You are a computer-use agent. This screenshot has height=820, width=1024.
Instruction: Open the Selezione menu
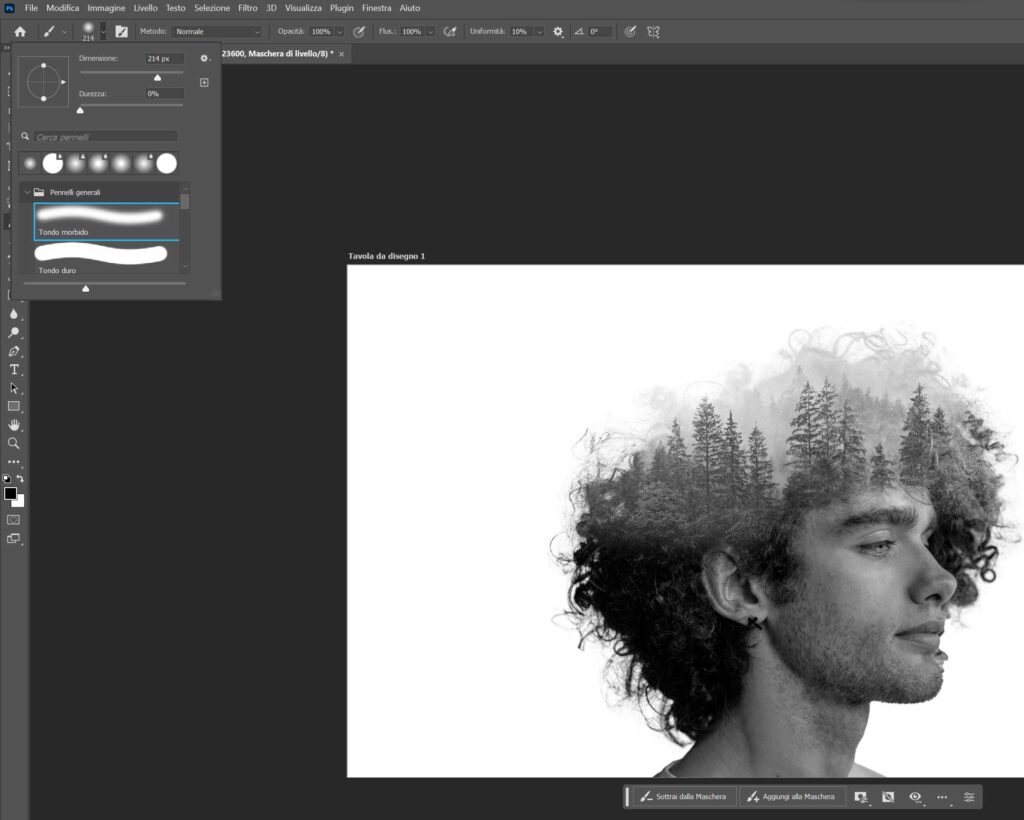pyautogui.click(x=212, y=8)
